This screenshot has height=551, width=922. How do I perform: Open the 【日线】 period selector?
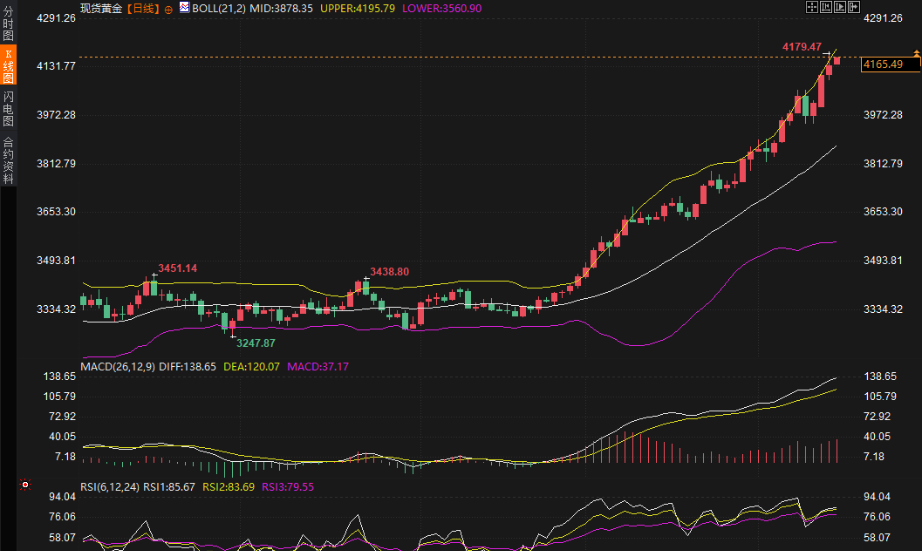(142, 8)
